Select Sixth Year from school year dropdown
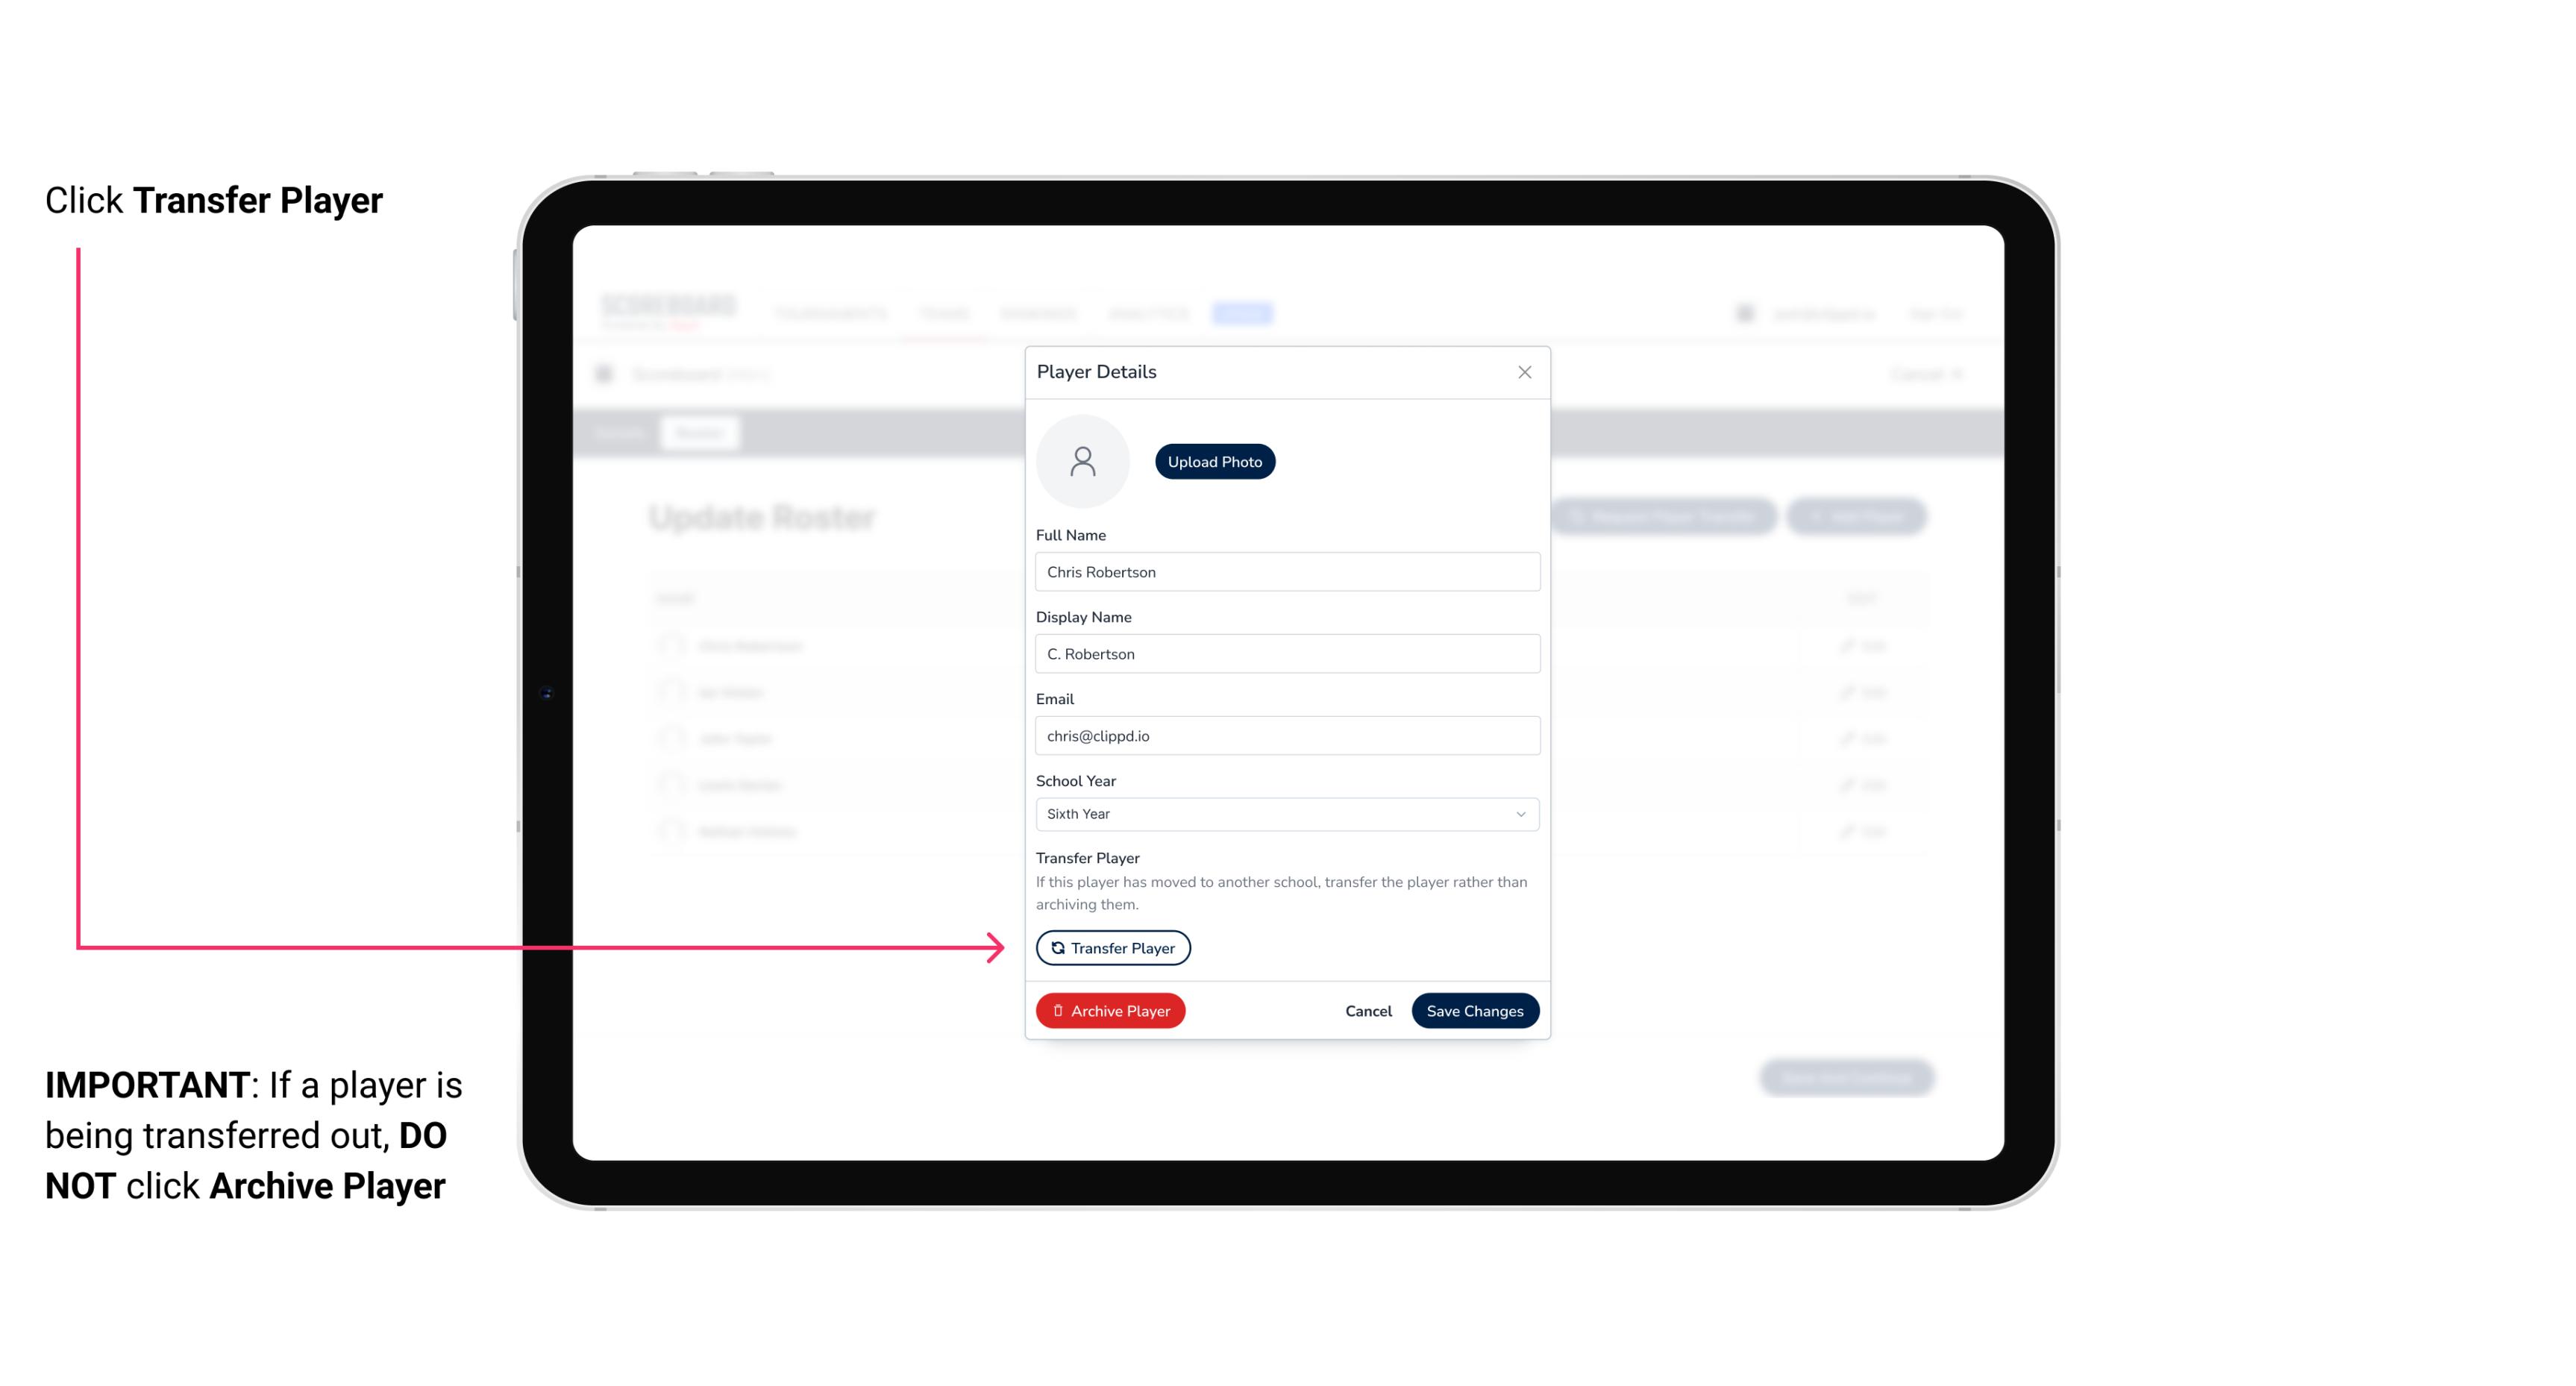2576x1386 pixels. (x=1284, y=812)
